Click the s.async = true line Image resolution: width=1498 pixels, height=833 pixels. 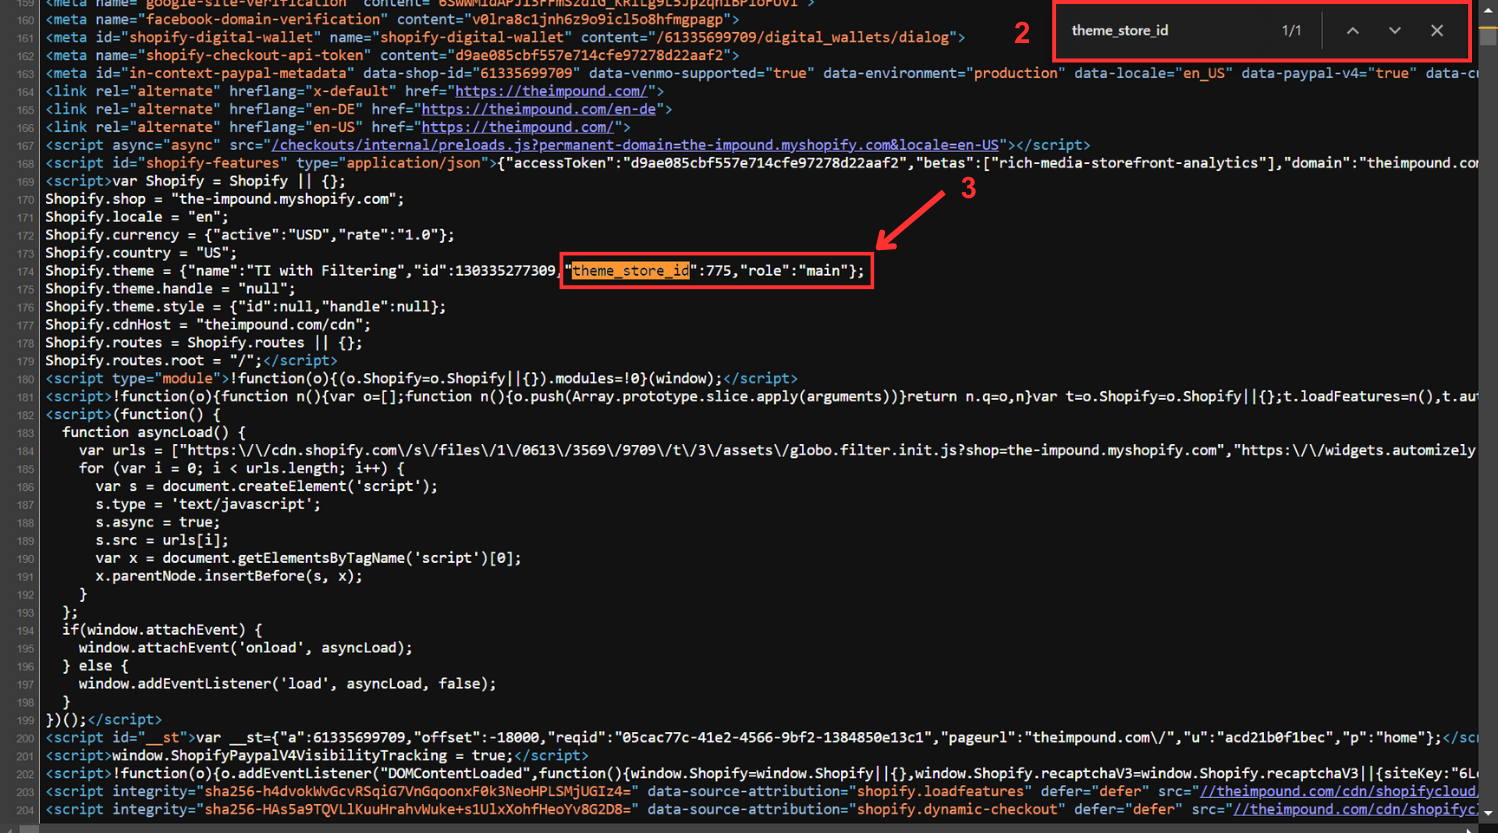158,522
